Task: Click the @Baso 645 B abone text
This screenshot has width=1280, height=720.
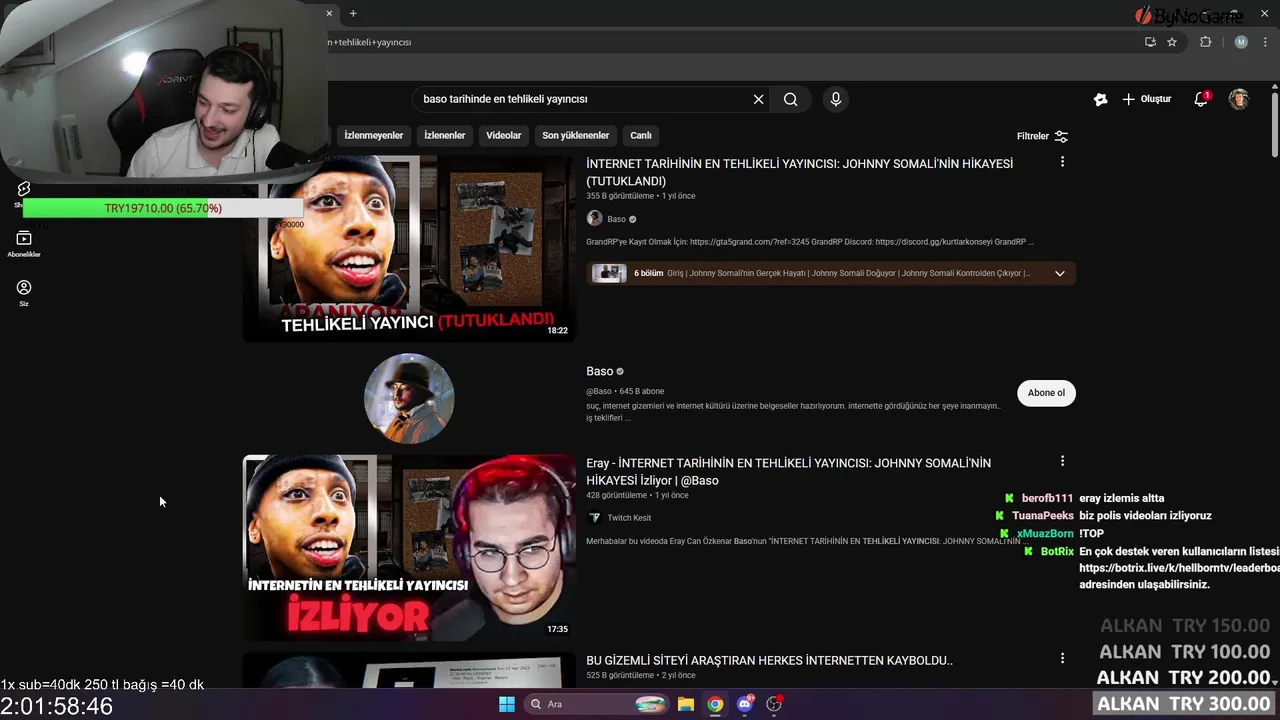Action: [625, 391]
